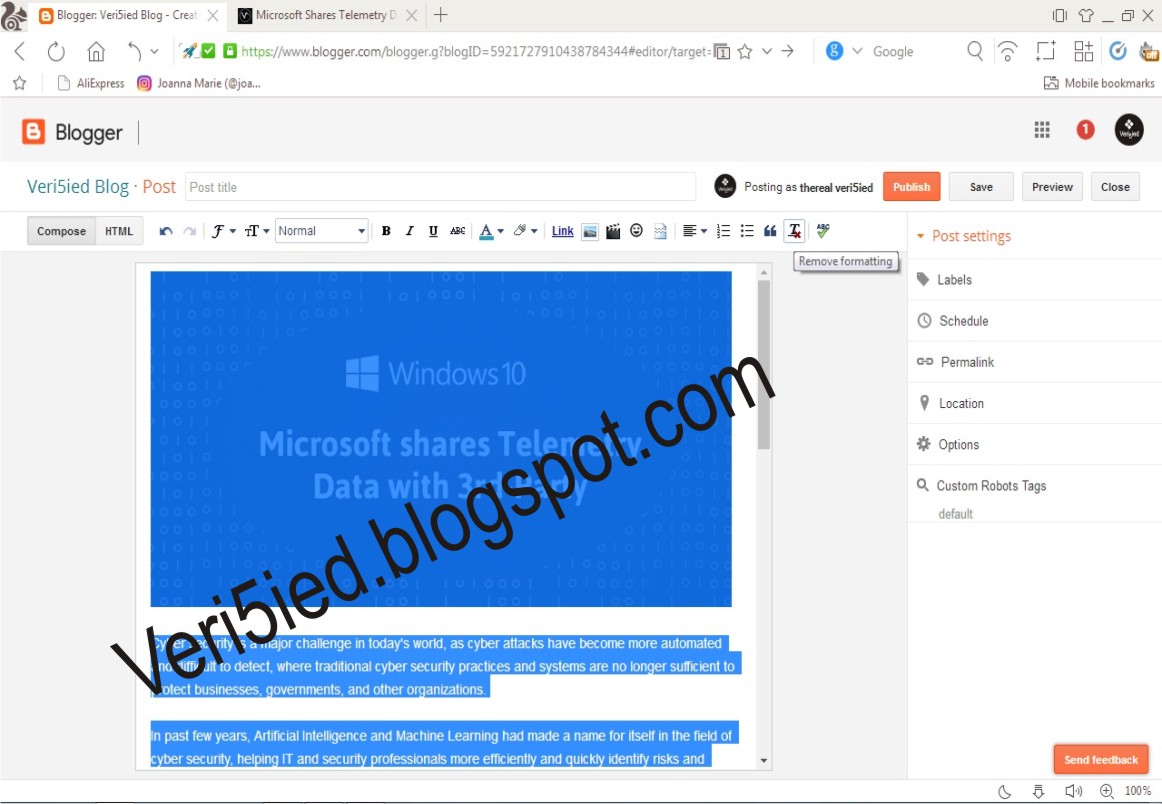
Task: Switch to Compose editing mode
Action: [61, 231]
